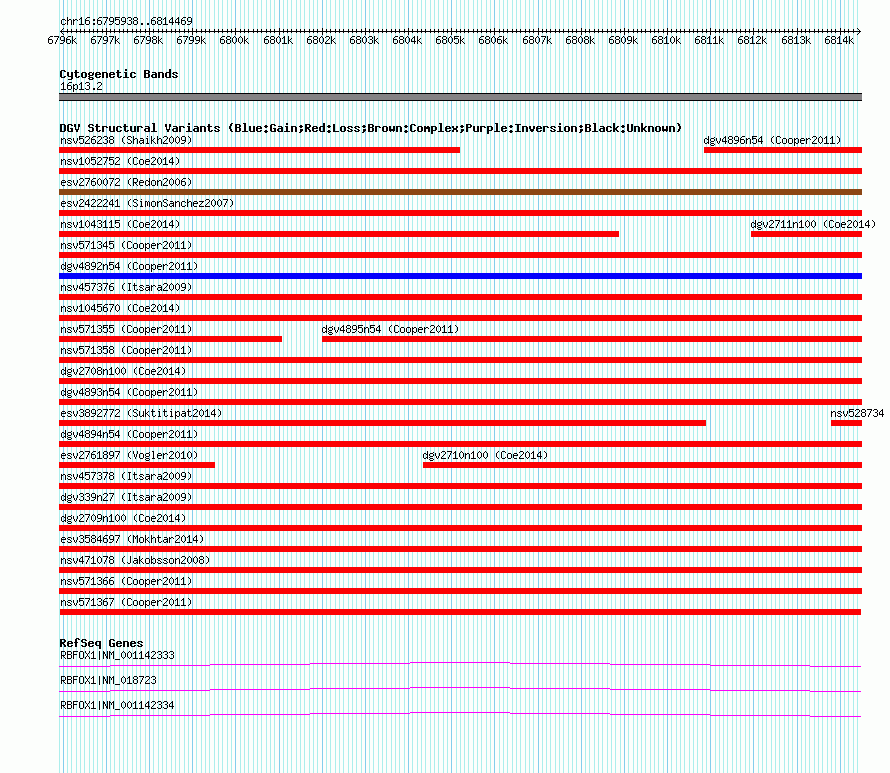The width and height of the screenshot is (890, 773).
Task: Select nsv571358 (Cooper2011) variant label
Action: [126, 350]
